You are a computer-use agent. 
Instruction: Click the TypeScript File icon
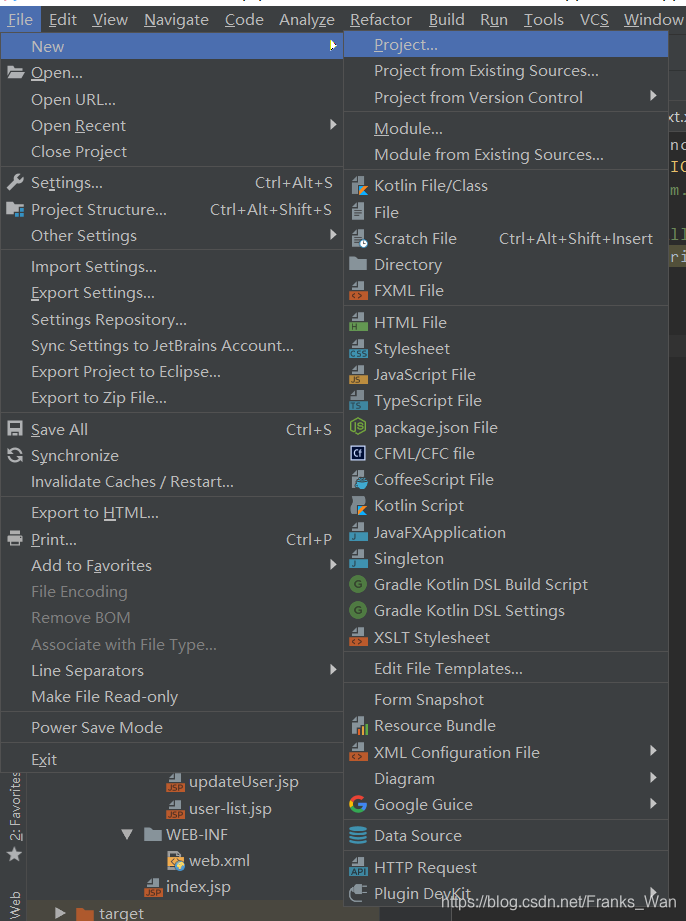358,401
